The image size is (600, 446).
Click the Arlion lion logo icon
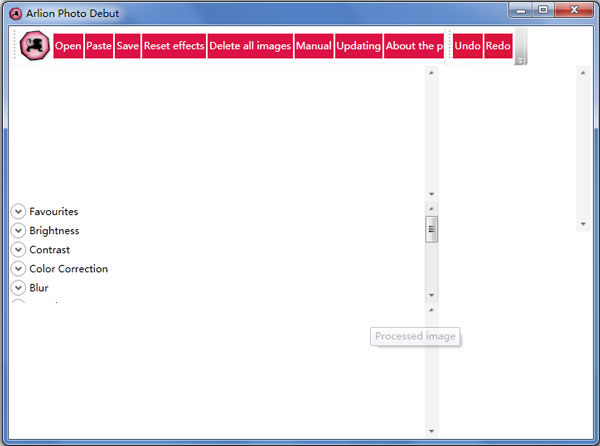tap(34, 46)
